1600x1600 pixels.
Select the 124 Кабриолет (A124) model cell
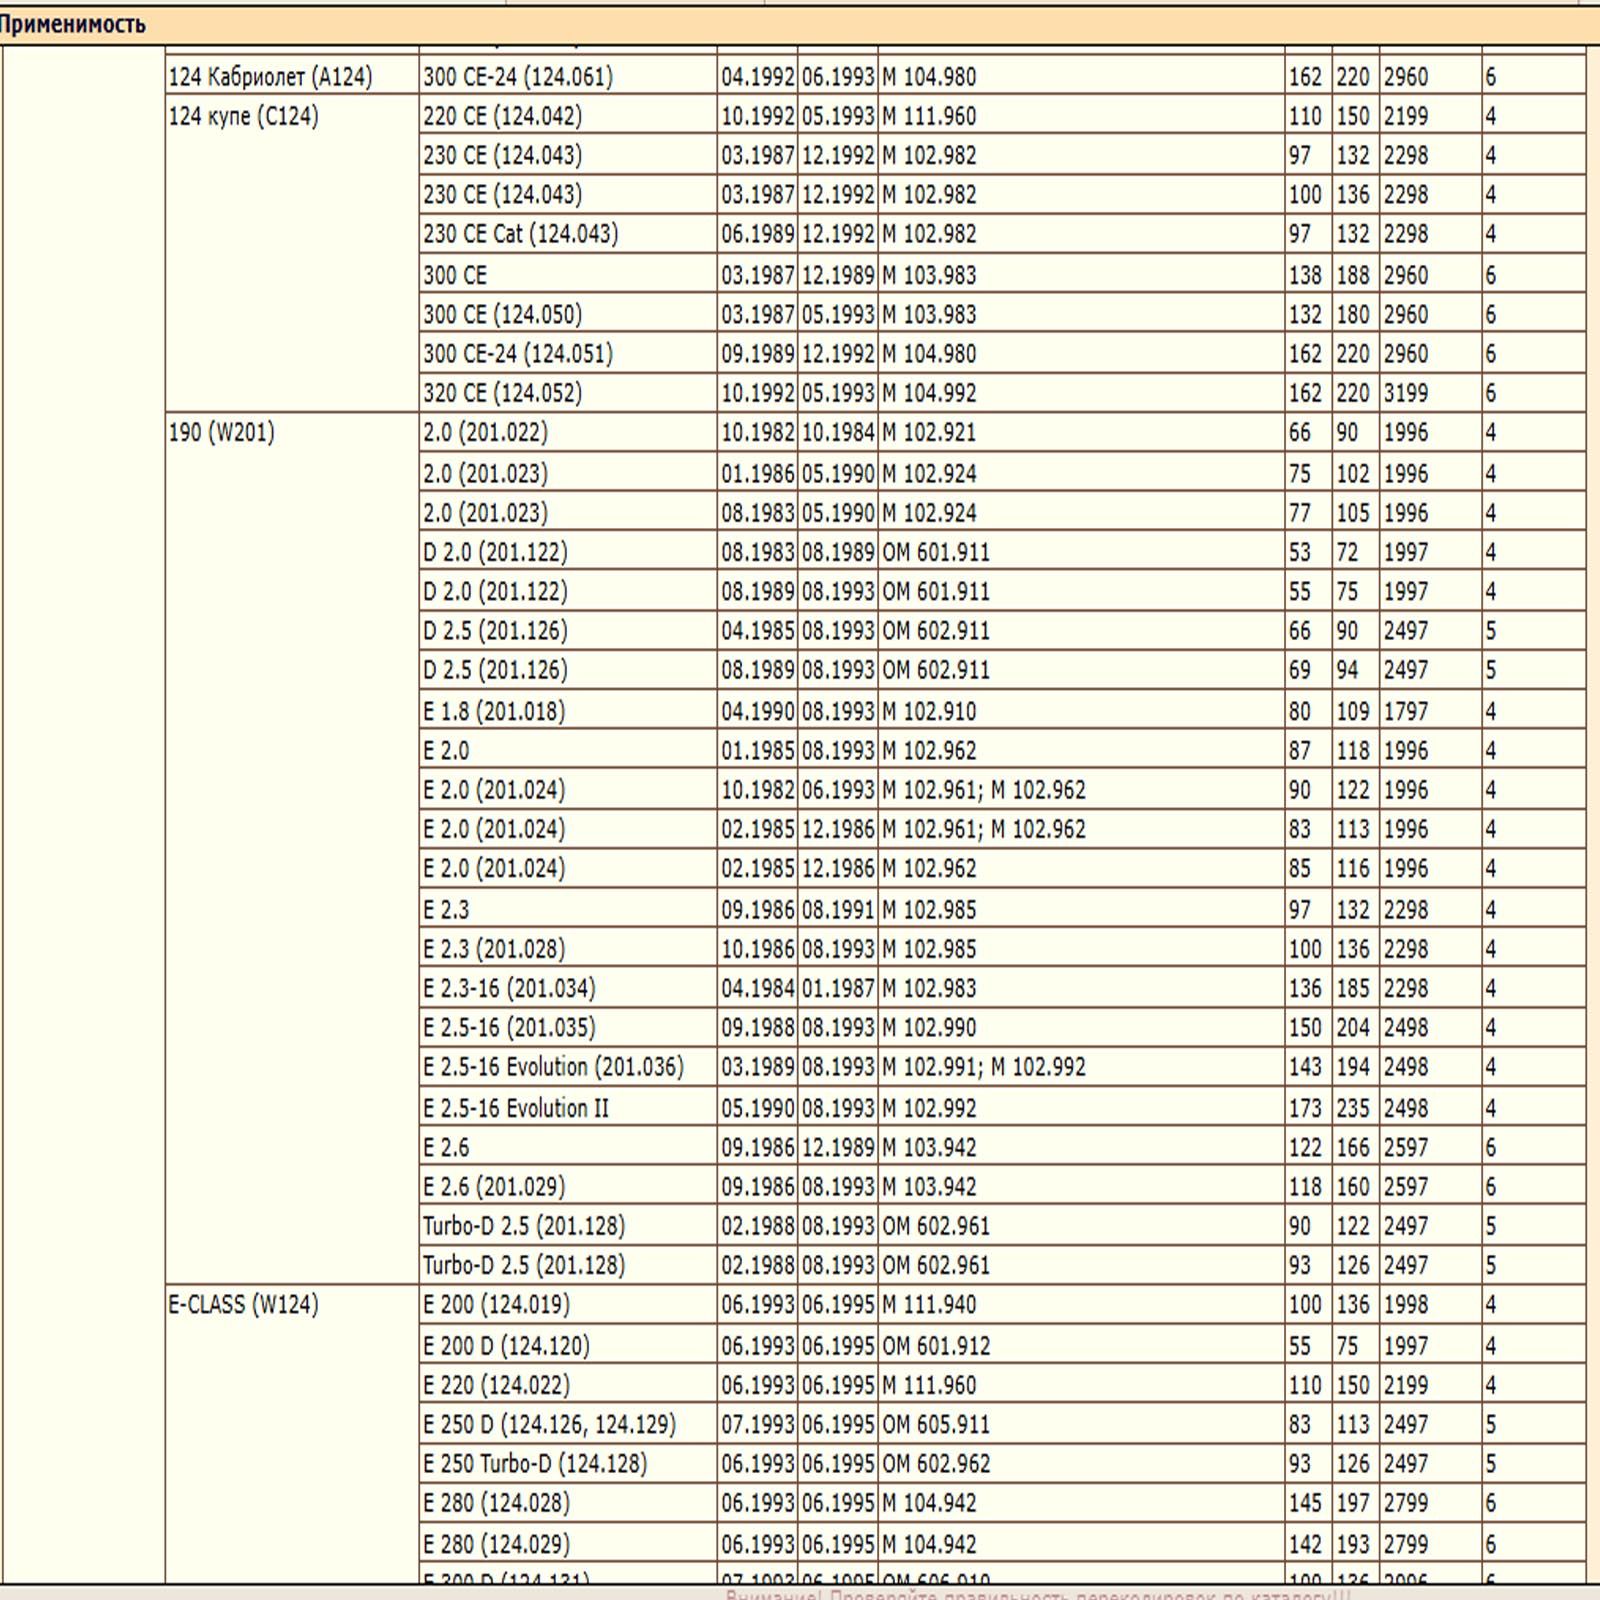point(292,76)
